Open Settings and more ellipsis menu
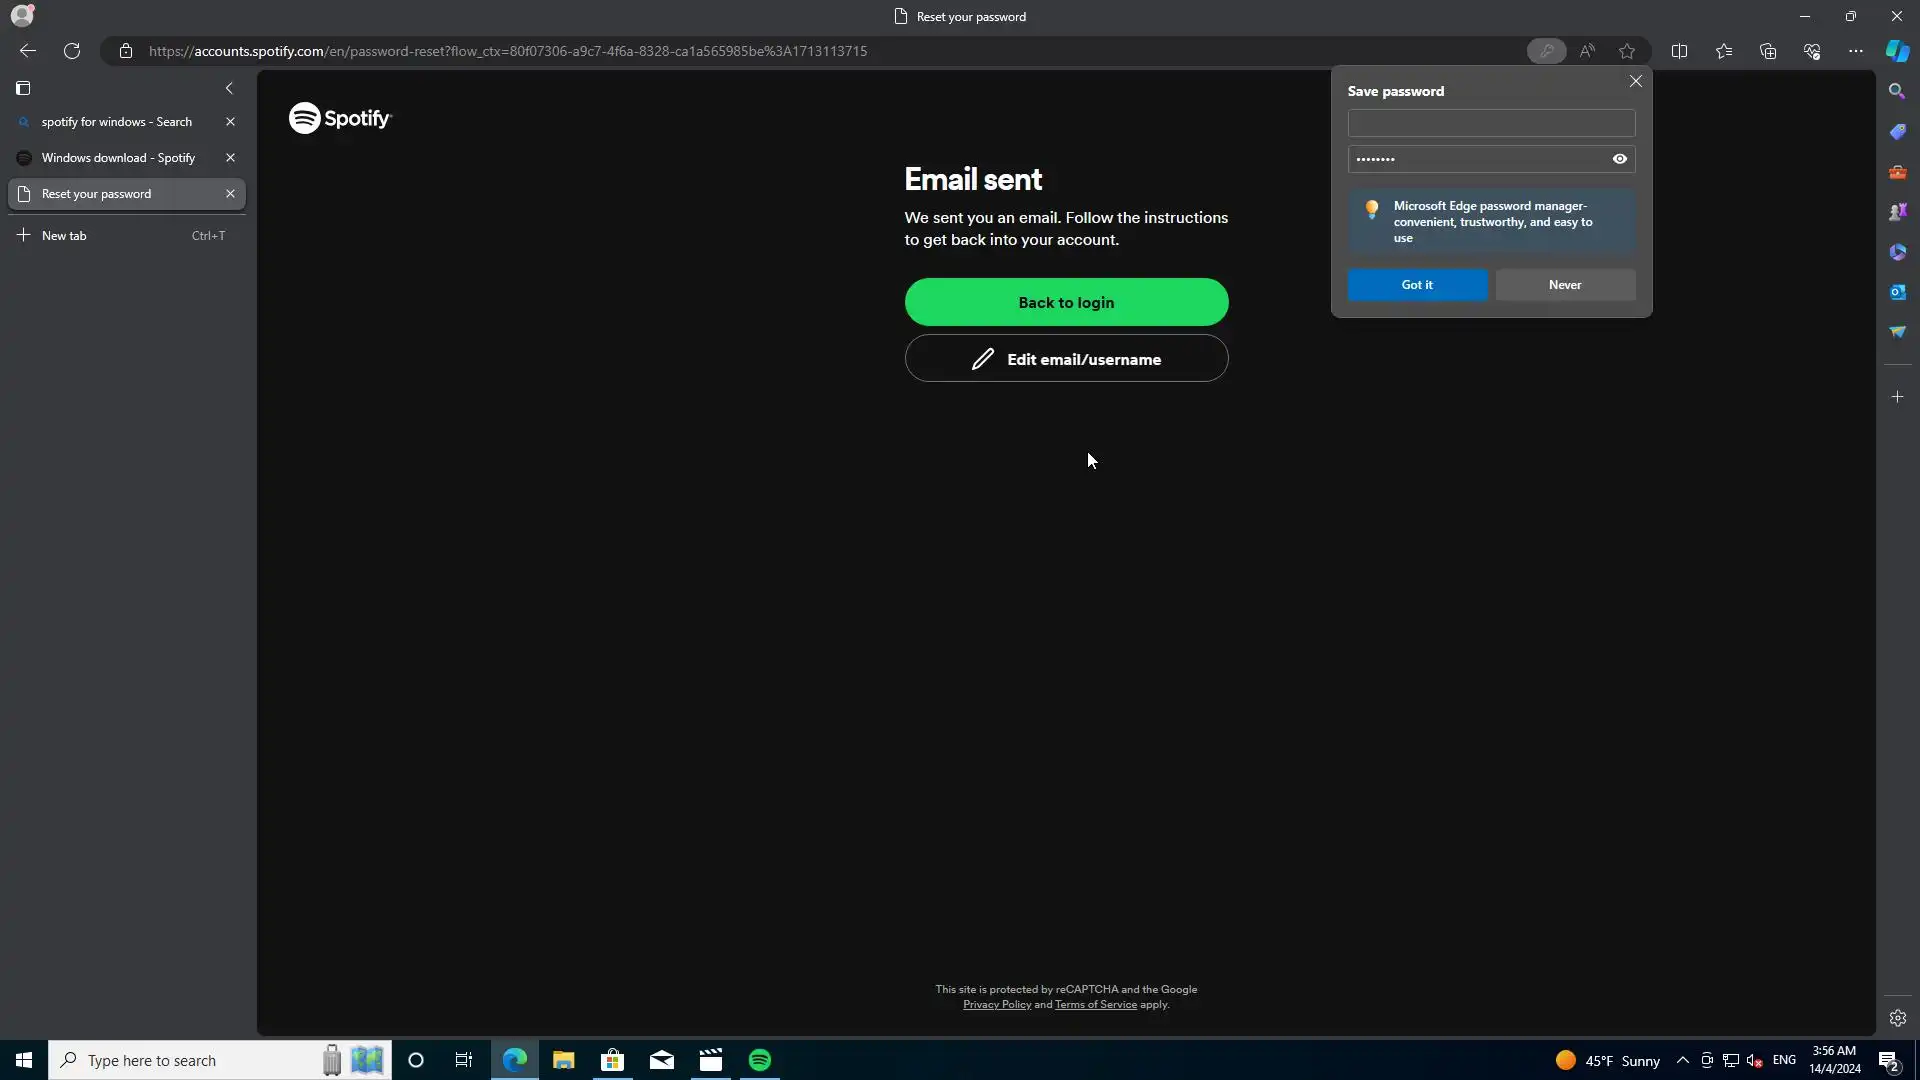Screen dimensions: 1920x1080 pos(1855,51)
